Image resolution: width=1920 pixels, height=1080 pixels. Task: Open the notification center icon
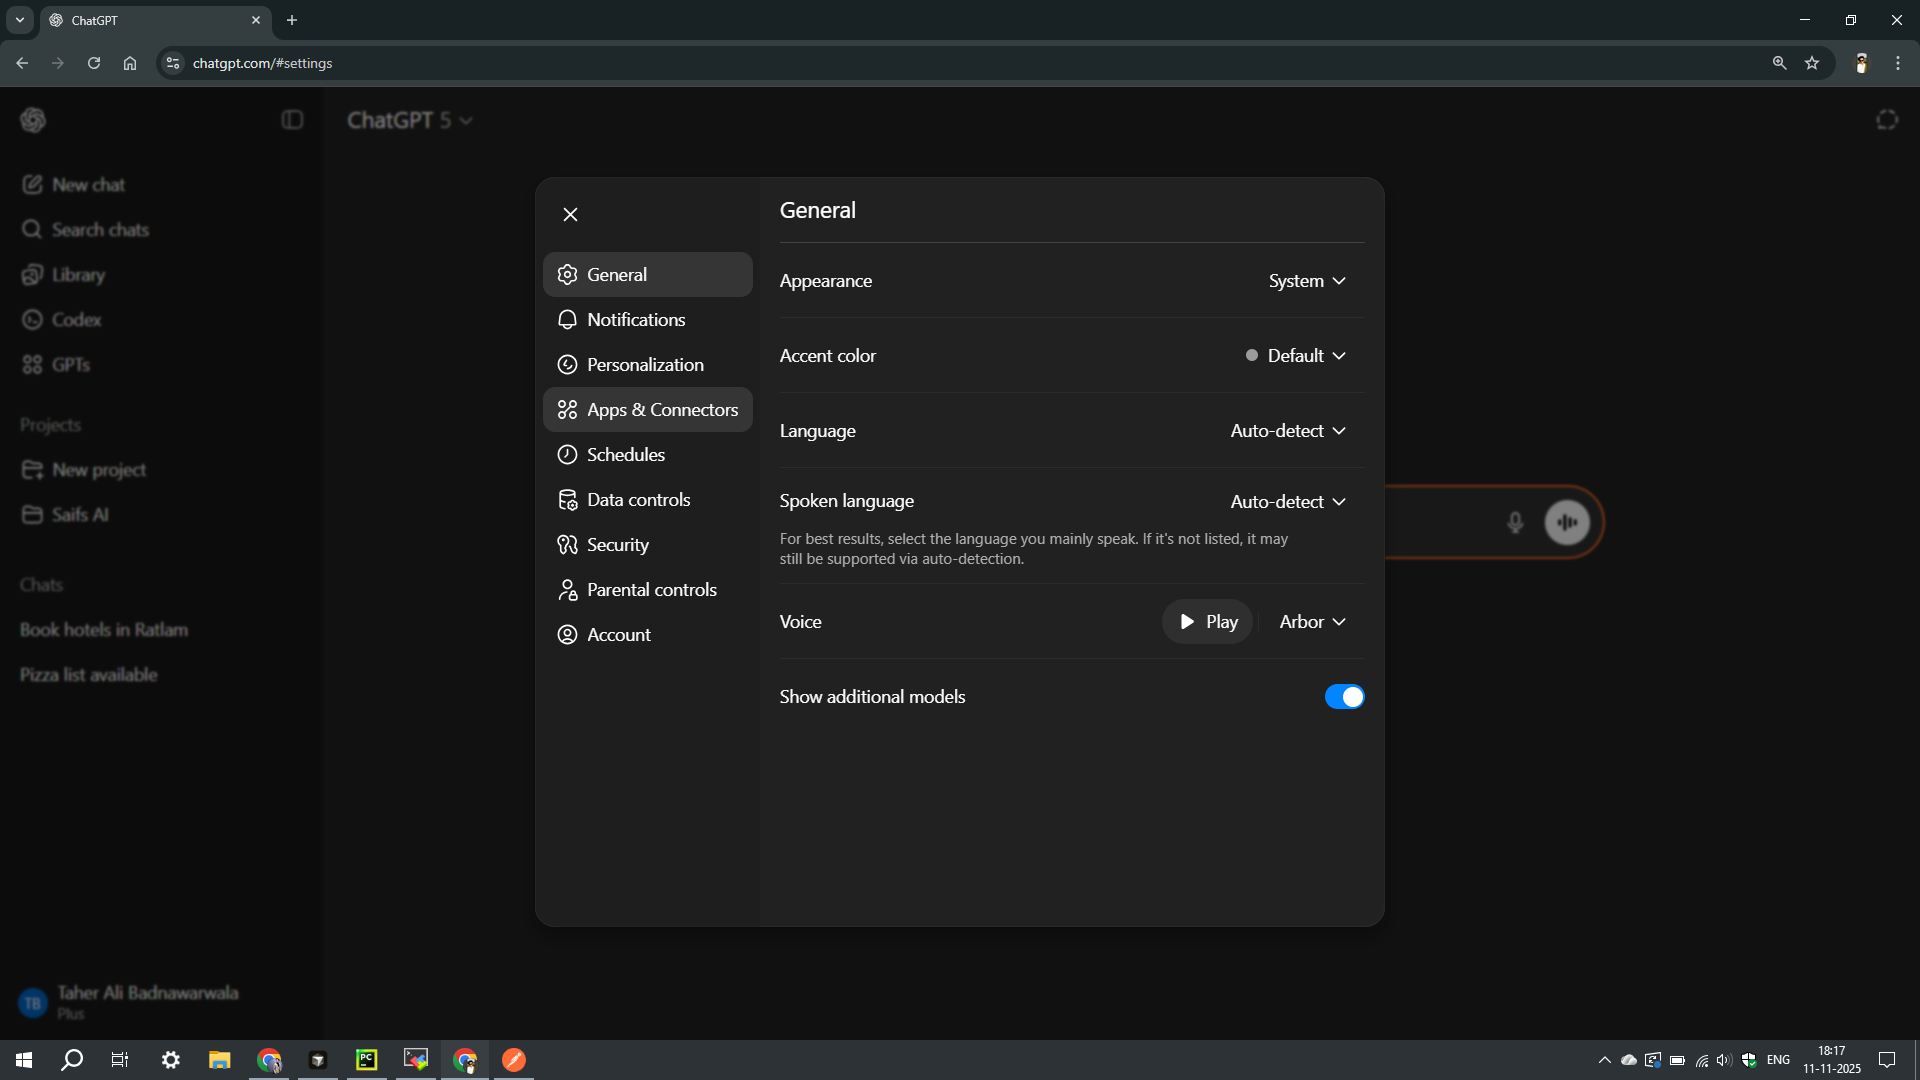(1887, 1060)
